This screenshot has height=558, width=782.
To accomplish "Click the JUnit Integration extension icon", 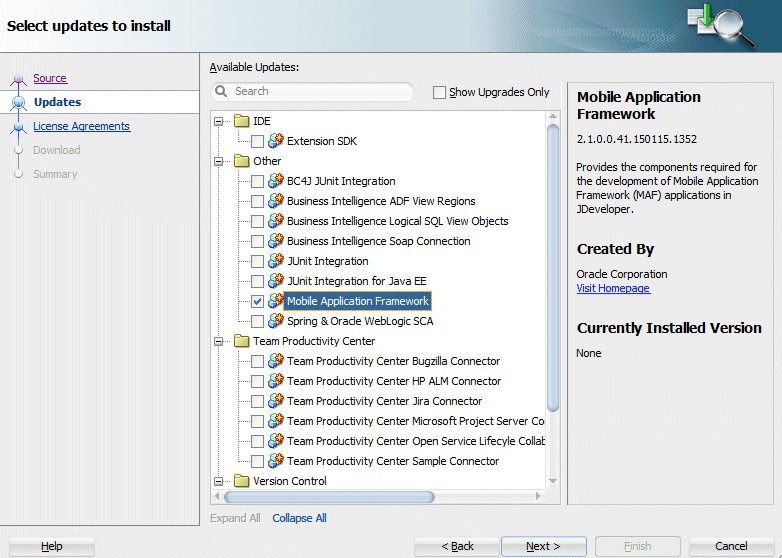I will (x=276, y=261).
